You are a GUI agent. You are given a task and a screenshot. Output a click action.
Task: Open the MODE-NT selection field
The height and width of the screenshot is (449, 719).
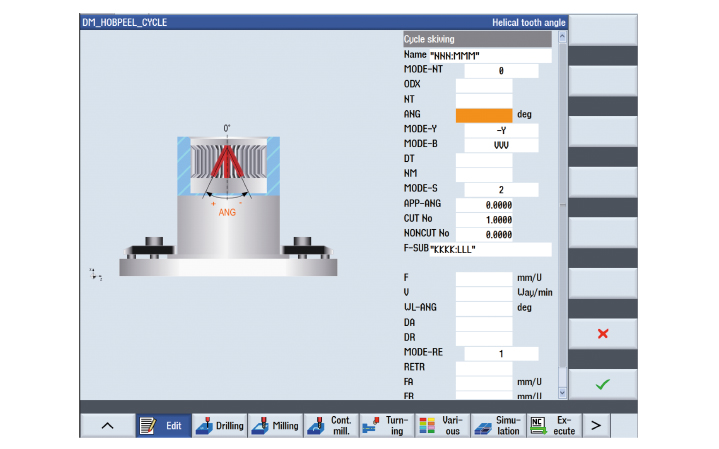pyautogui.click(x=496, y=71)
